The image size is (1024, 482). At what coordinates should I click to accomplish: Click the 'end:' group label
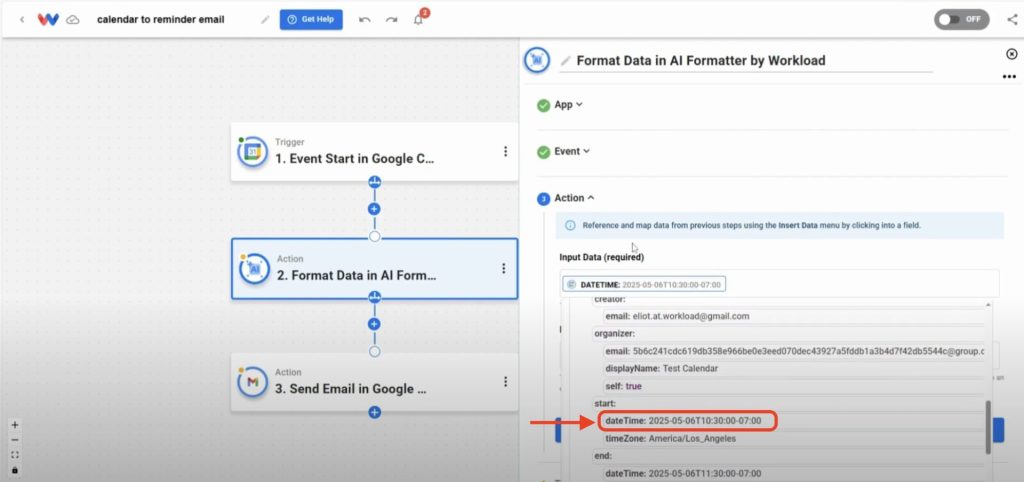click(x=602, y=456)
